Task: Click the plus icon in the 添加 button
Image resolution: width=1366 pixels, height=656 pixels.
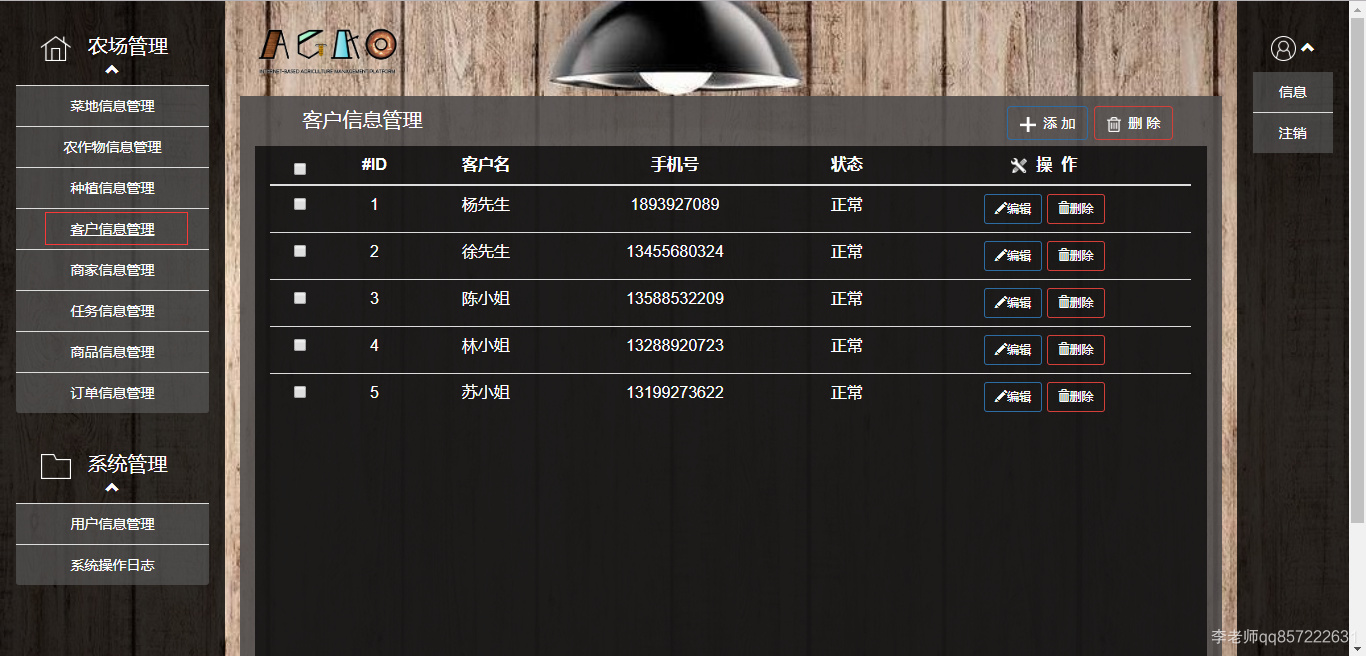Action: [x=1027, y=124]
